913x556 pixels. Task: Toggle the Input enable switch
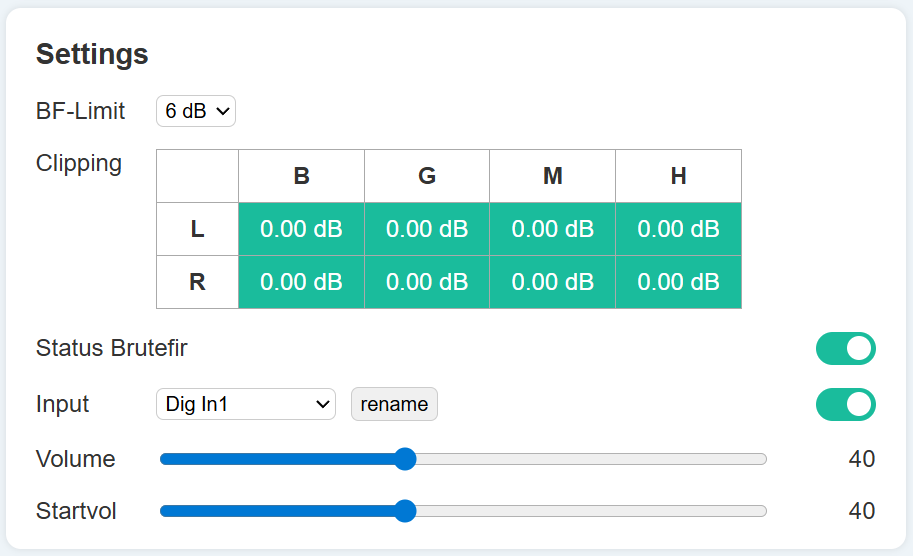[845, 405]
